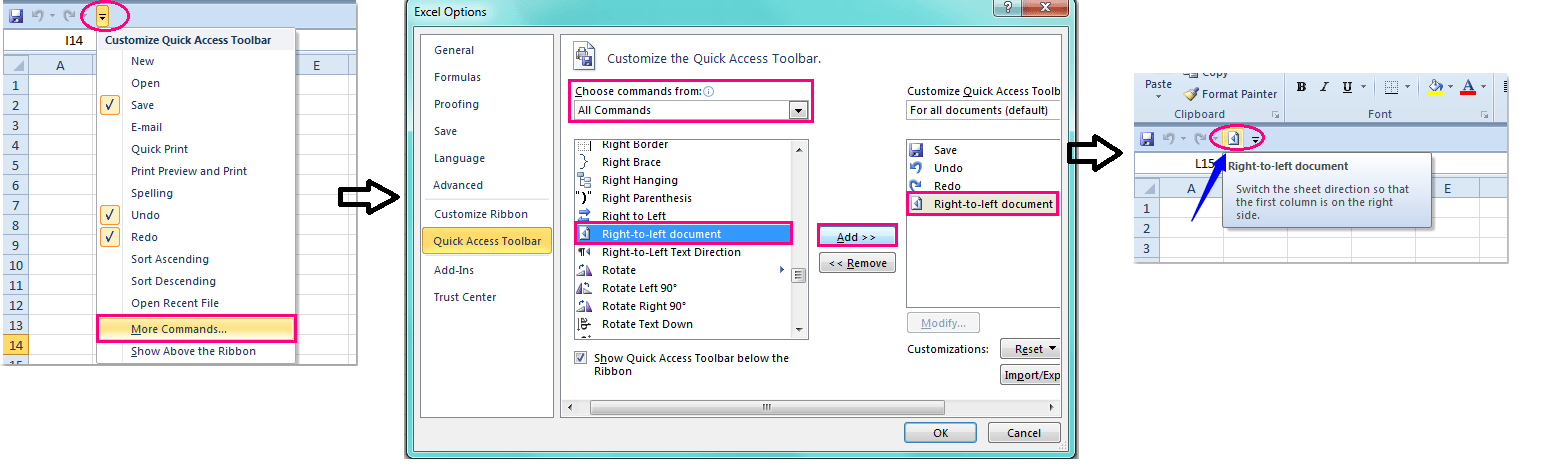Select Right-to-left document in commands list
Viewport: 1544px width, 469px height.
pyautogui.click(x=683, y=234)
